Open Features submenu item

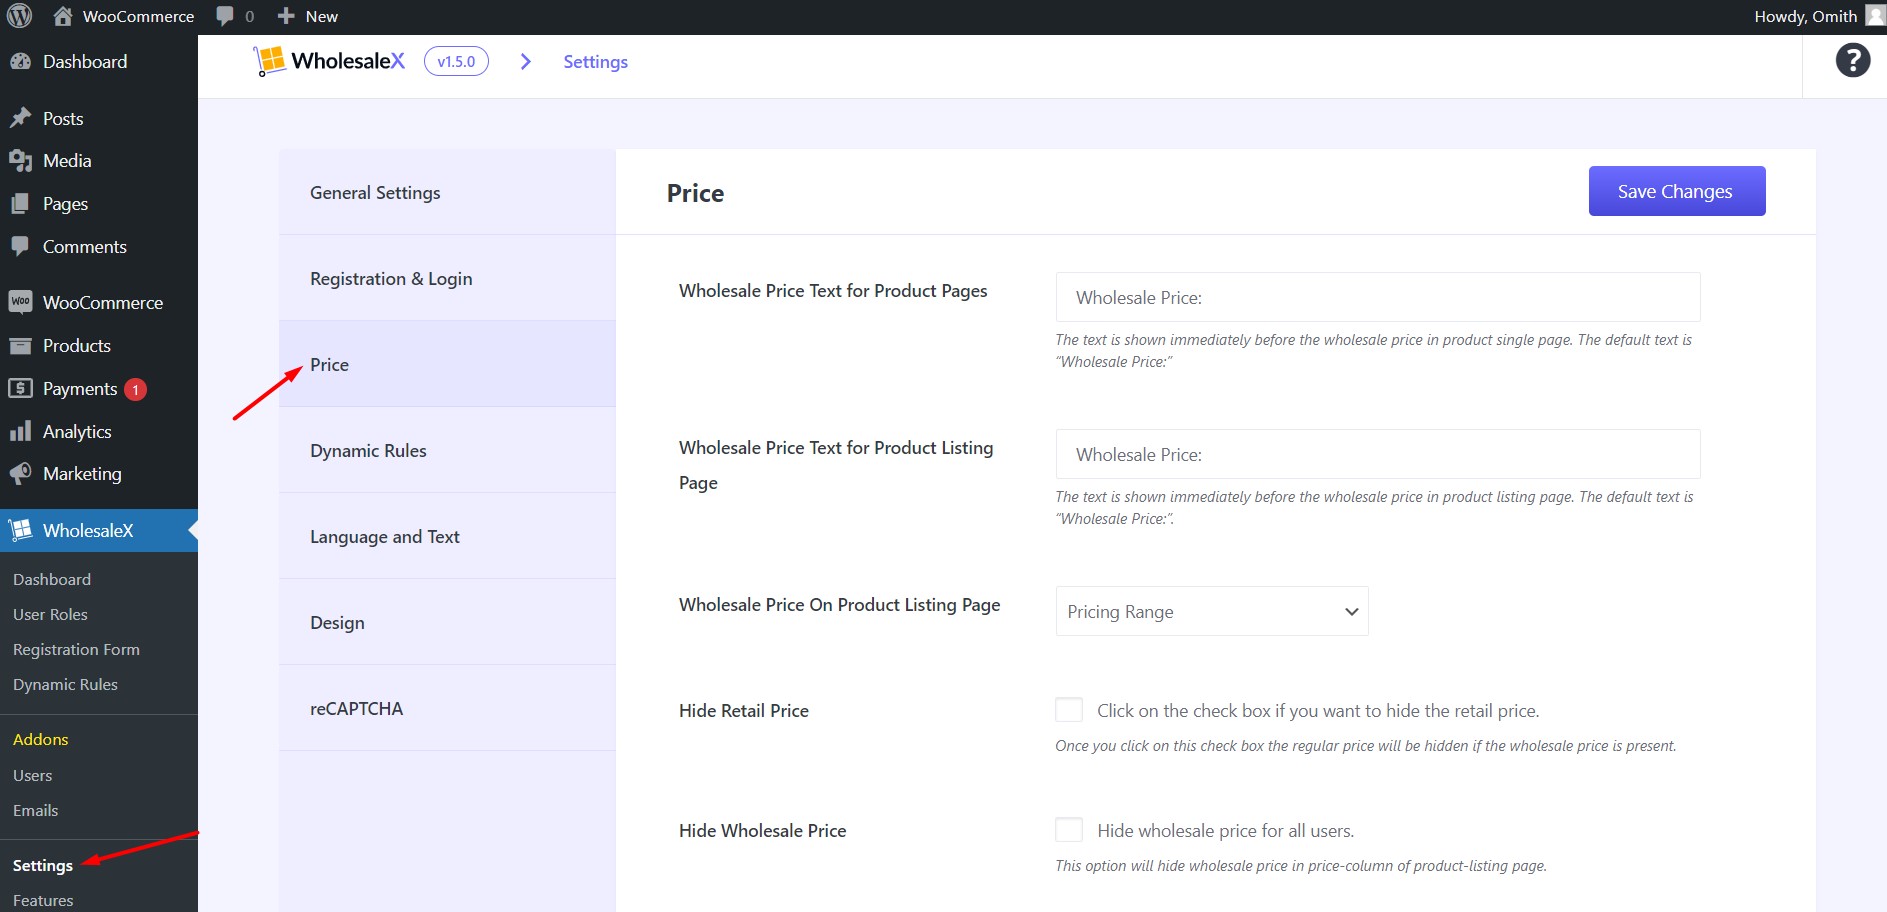(43, 900)
